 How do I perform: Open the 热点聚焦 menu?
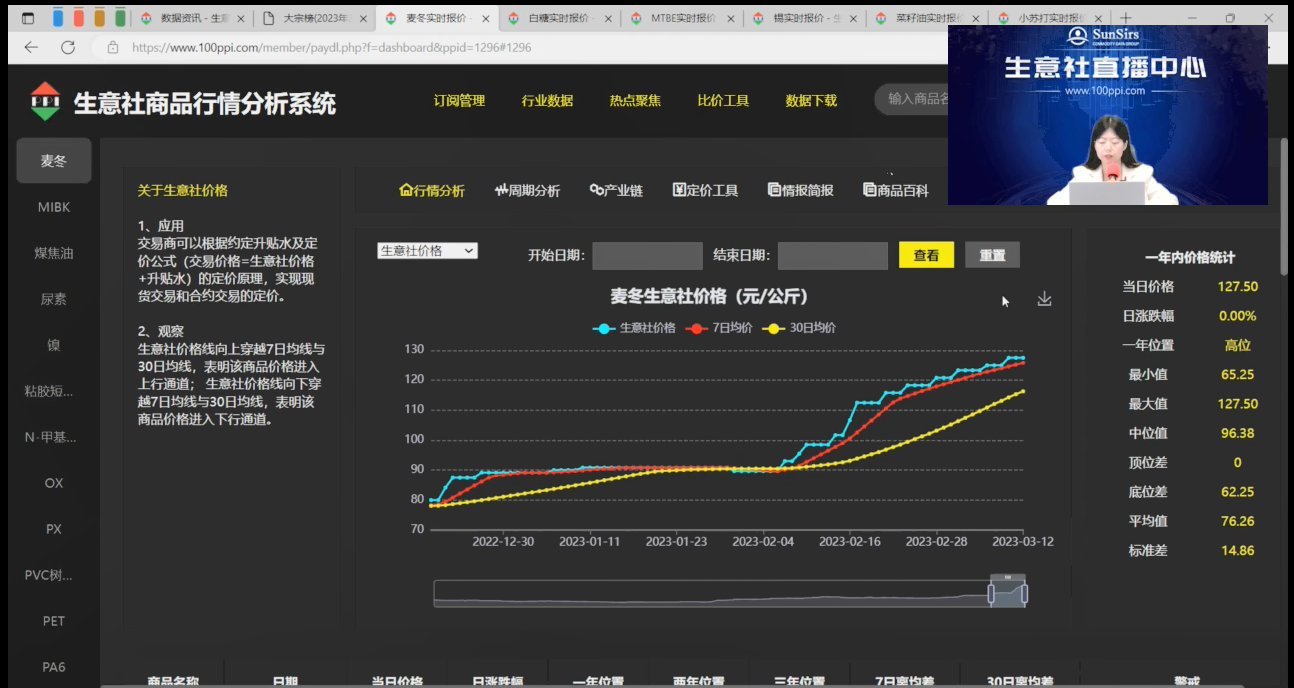click(x=635, y=101)
